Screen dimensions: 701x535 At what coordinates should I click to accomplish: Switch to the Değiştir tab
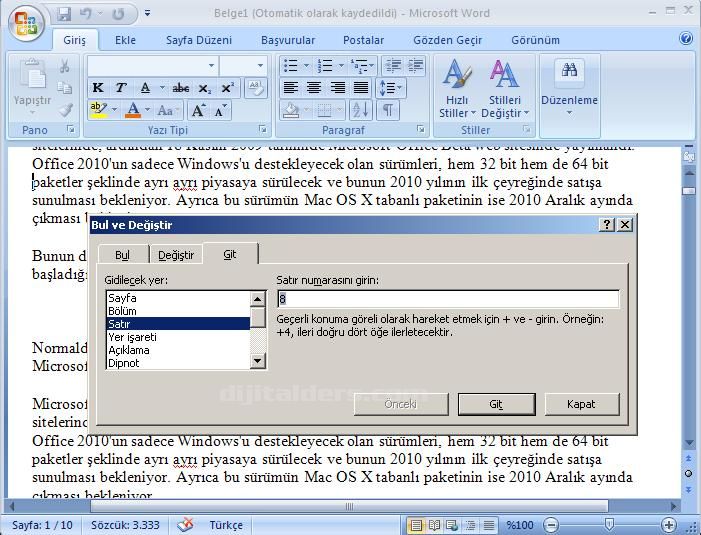(176, 255)
